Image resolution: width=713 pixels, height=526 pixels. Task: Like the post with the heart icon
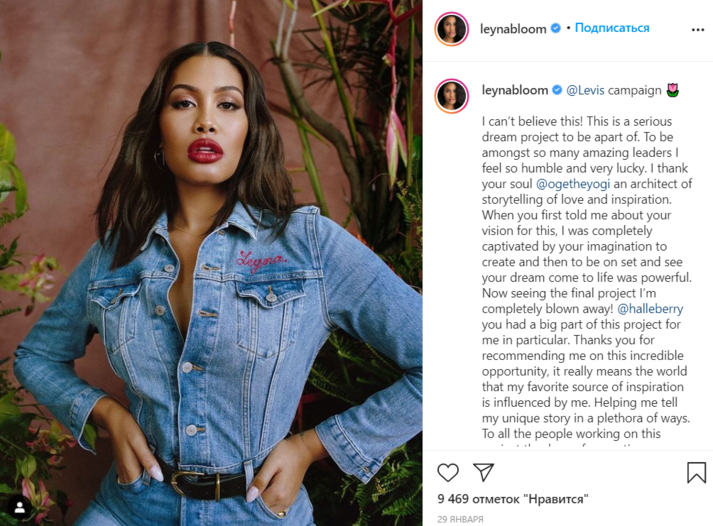448,473
